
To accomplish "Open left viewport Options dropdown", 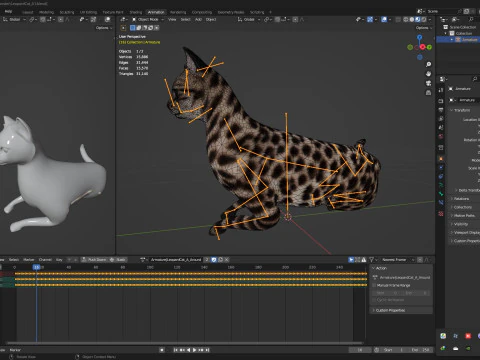I will (x=104, y=28).
